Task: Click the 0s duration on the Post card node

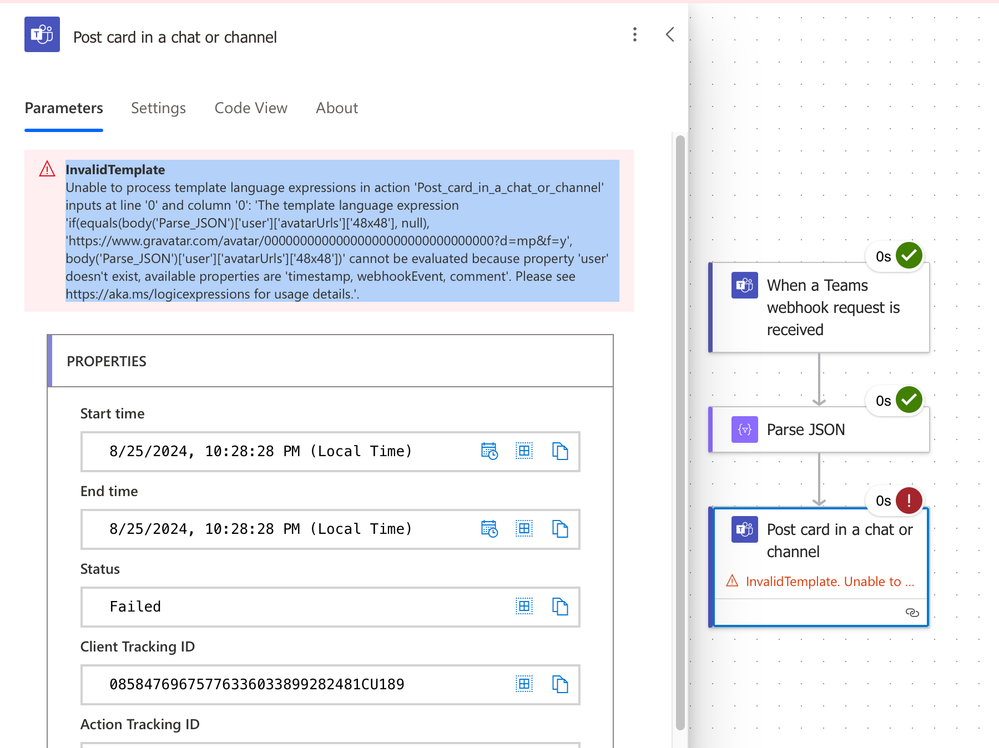Action: tap(883, 501)
